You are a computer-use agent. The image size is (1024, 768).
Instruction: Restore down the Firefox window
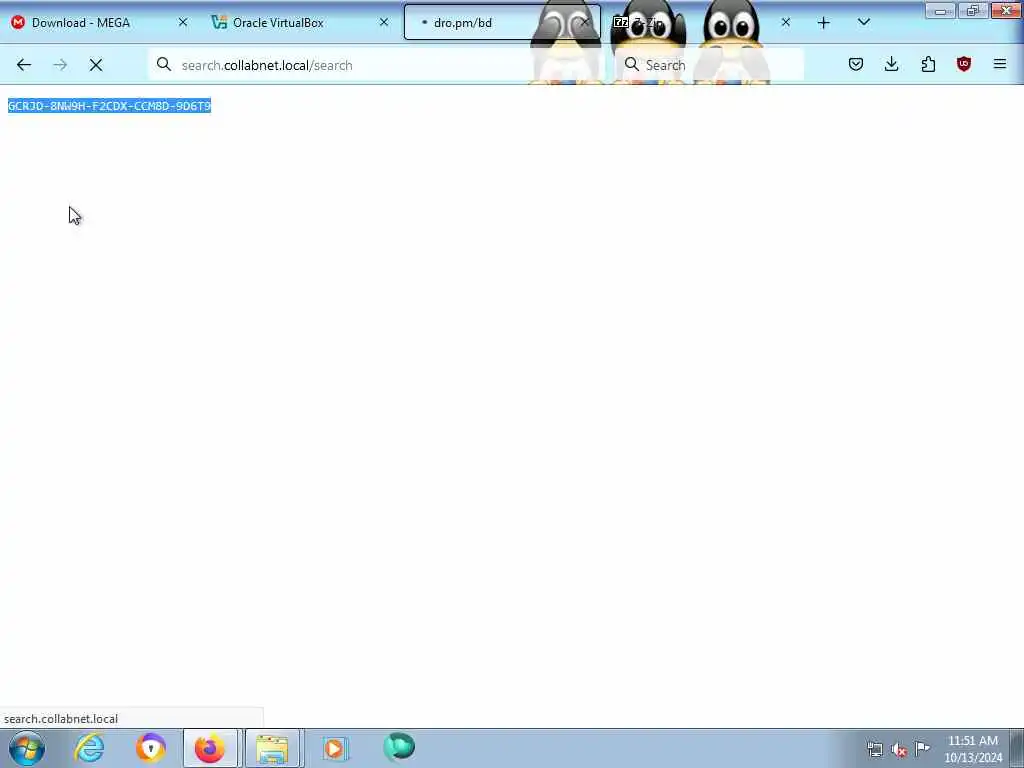coord(973,10)
